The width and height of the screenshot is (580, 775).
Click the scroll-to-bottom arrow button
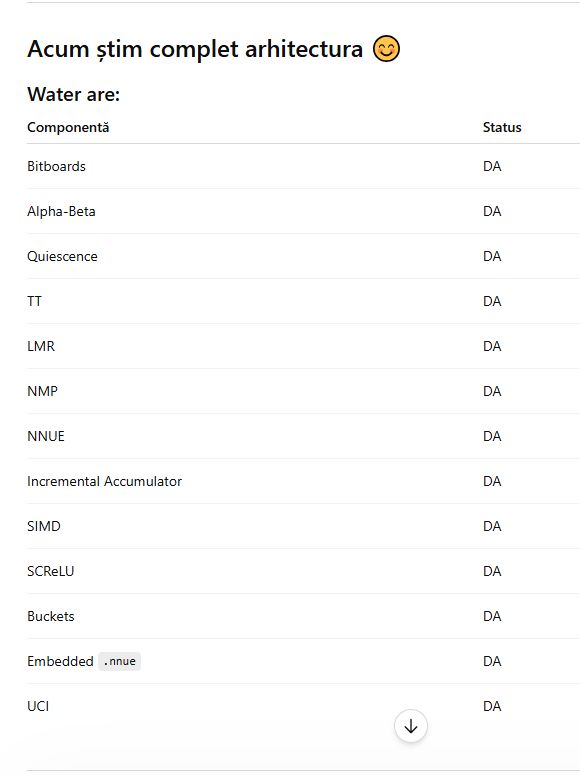pyautogui.click(x=410, y=726)
